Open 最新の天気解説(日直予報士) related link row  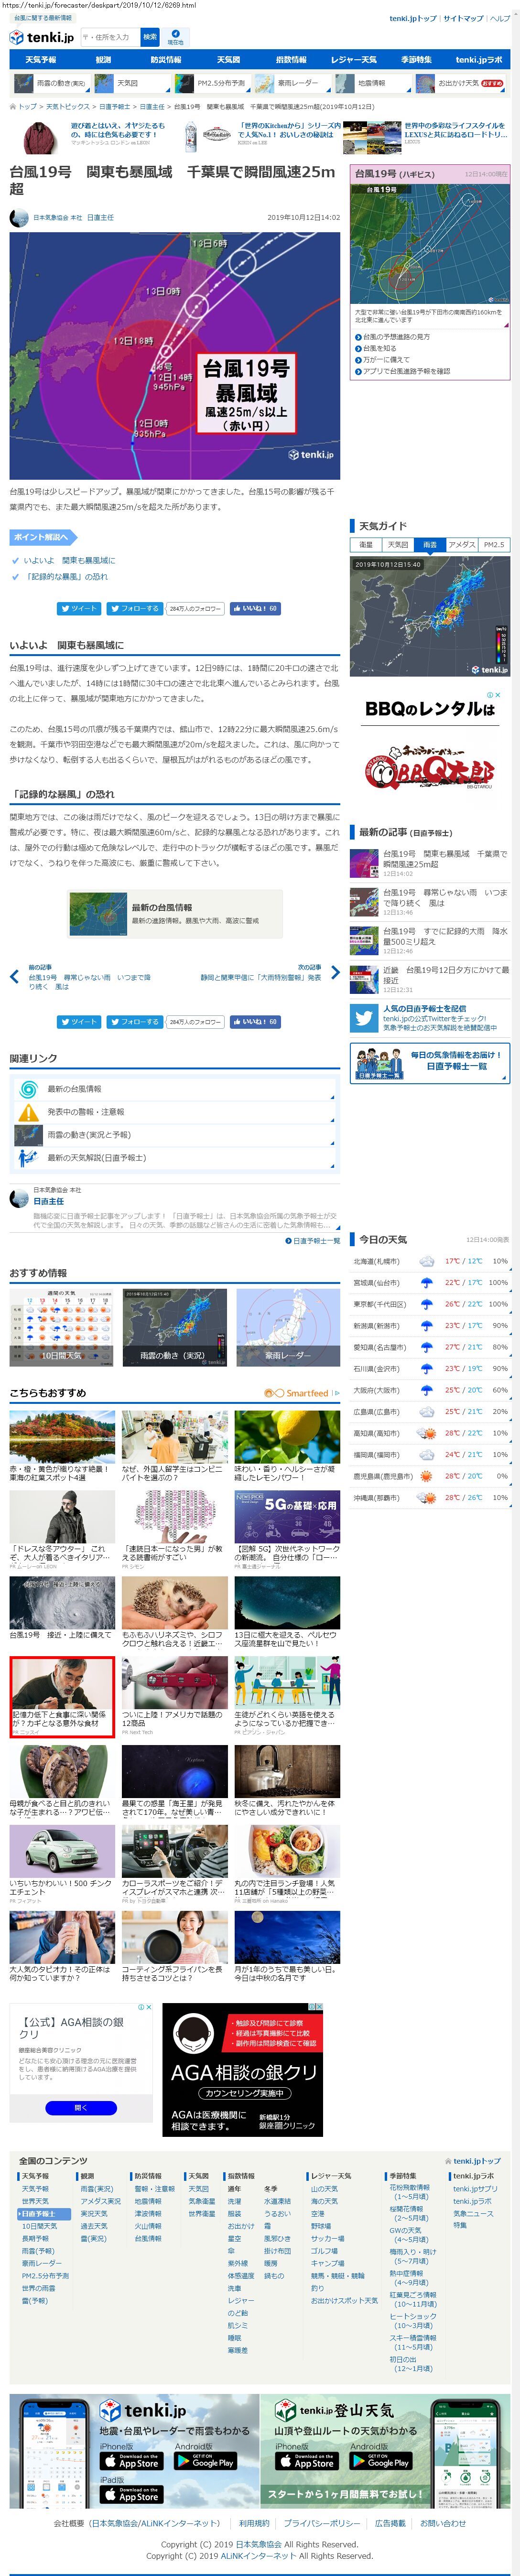click(x=174, y=1158)
